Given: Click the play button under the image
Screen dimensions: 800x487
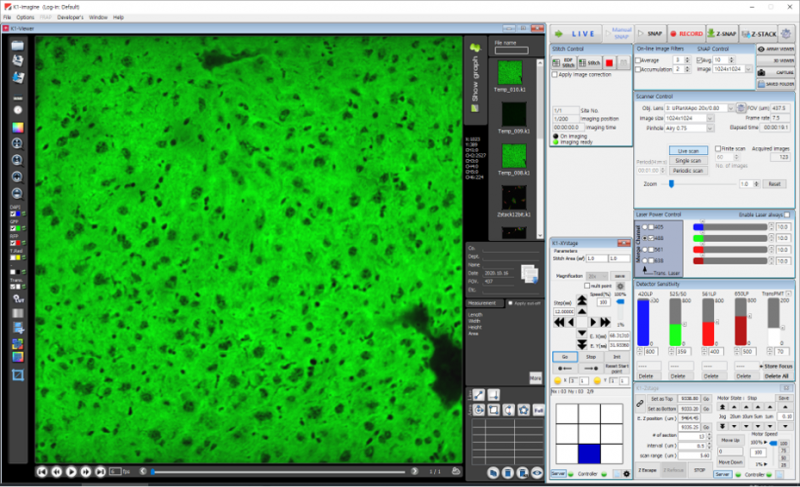Looking at the screenshot, I should (x=71, y=472).
